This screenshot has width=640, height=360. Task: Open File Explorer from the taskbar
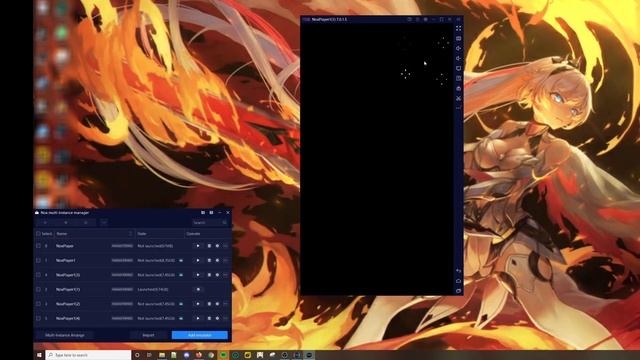pyautogui.click(x=162, y=355)
